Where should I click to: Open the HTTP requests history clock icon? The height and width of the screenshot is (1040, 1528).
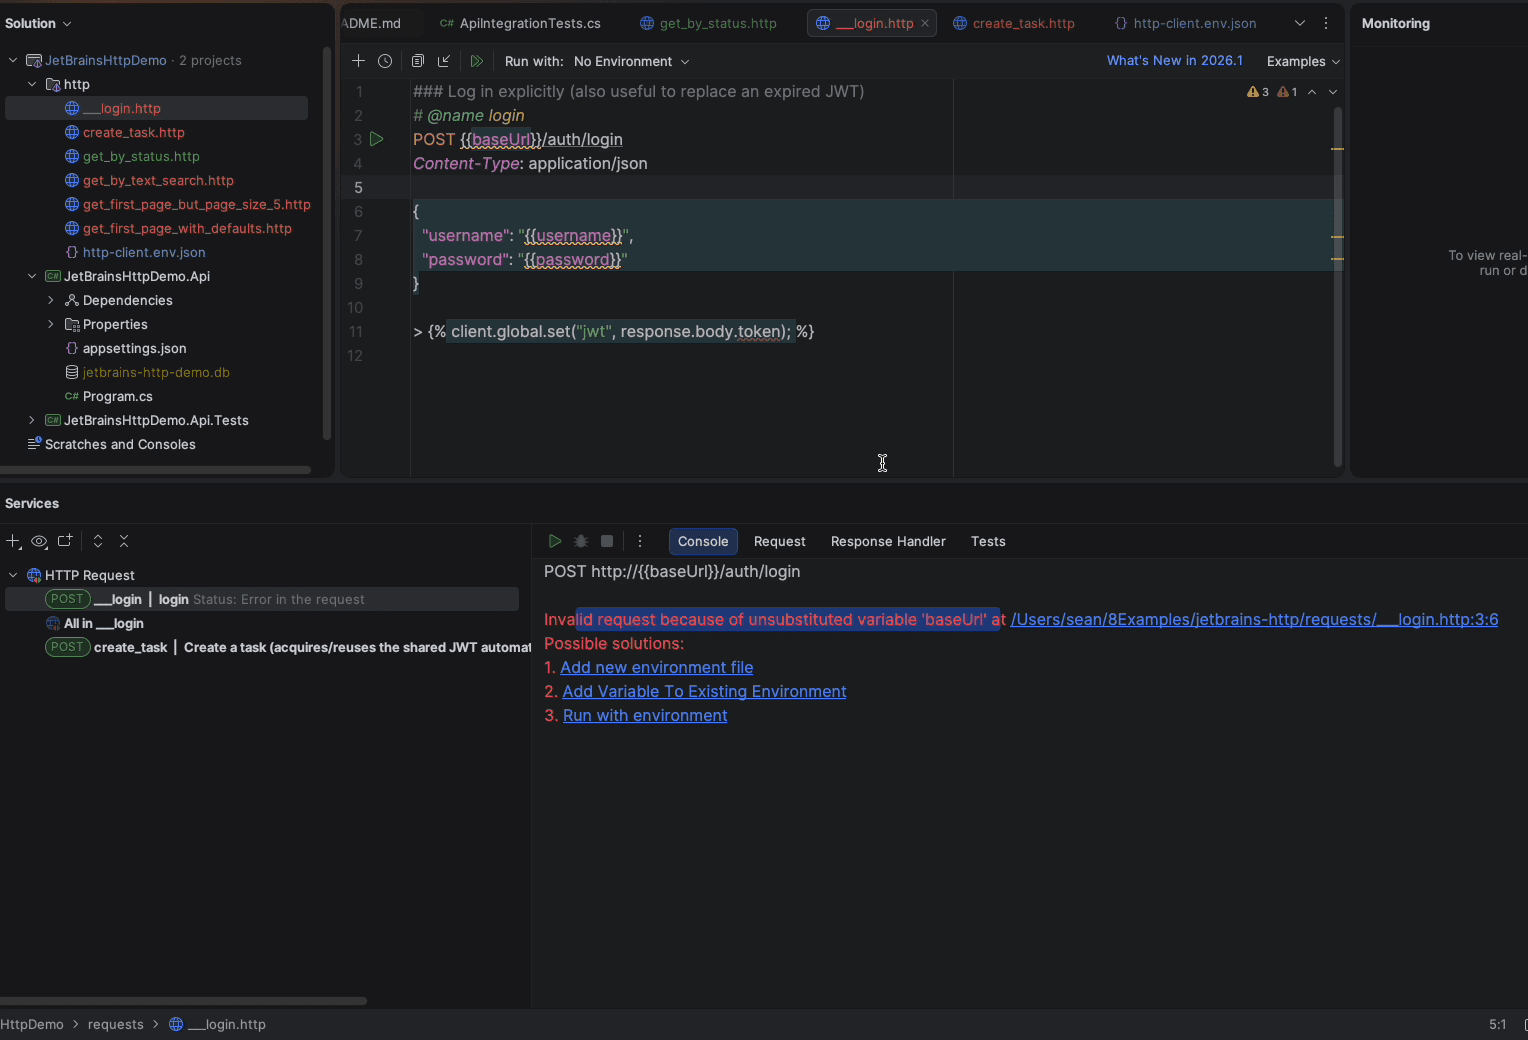(x=385, y=61)
